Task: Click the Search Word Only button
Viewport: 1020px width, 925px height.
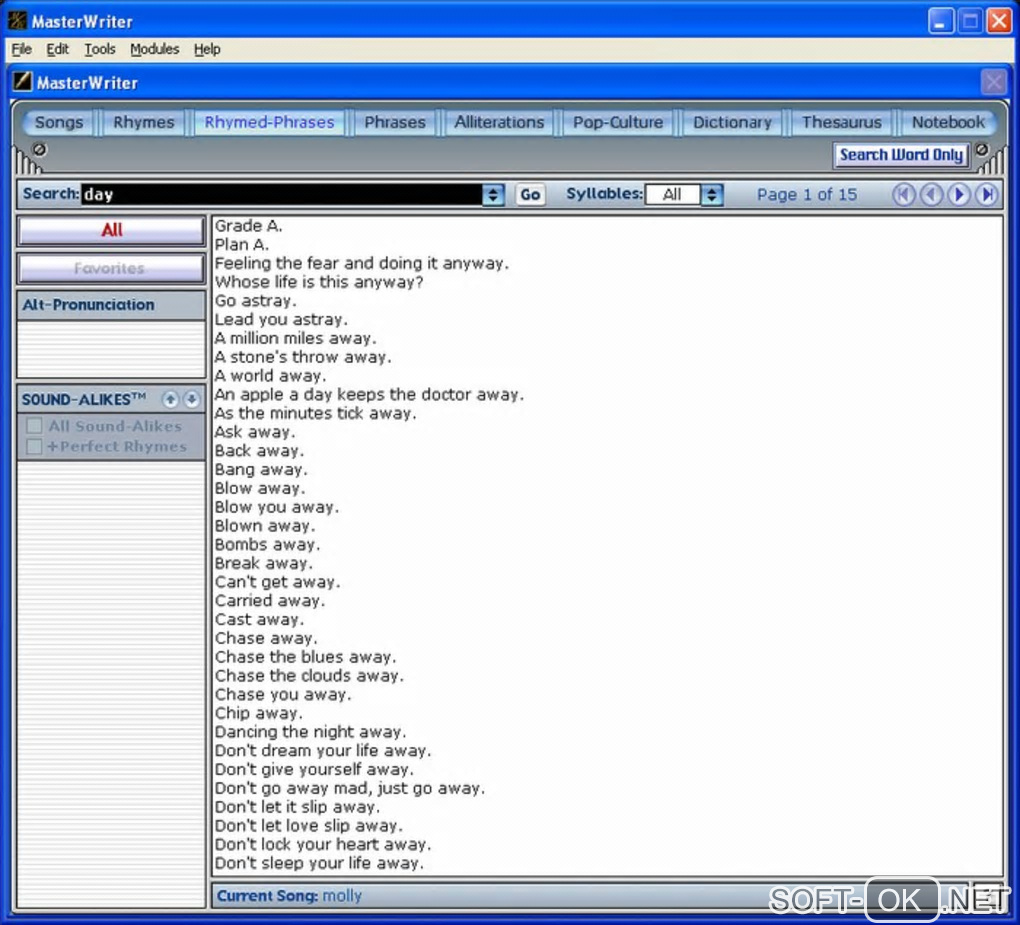Action: click(x=901, y=155)
